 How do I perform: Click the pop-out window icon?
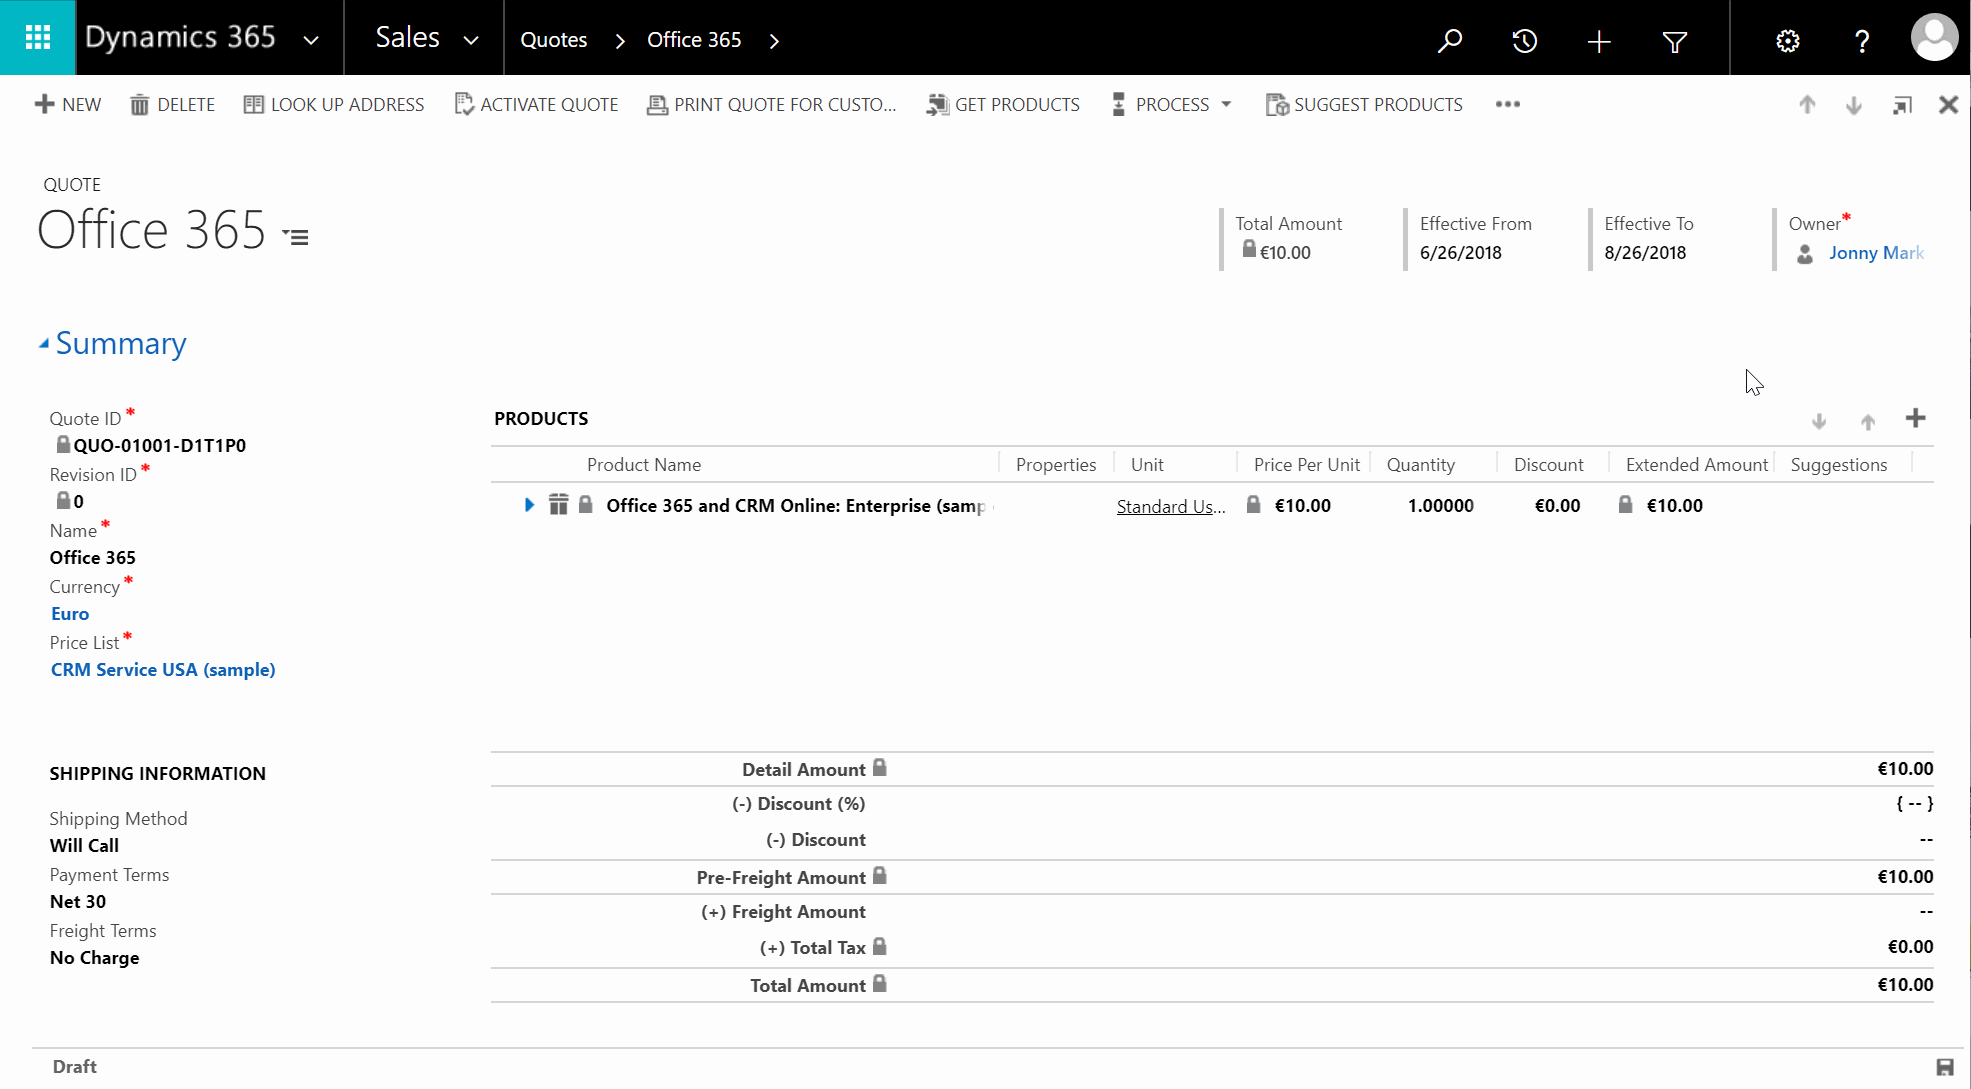click(x=1902, y=105)
